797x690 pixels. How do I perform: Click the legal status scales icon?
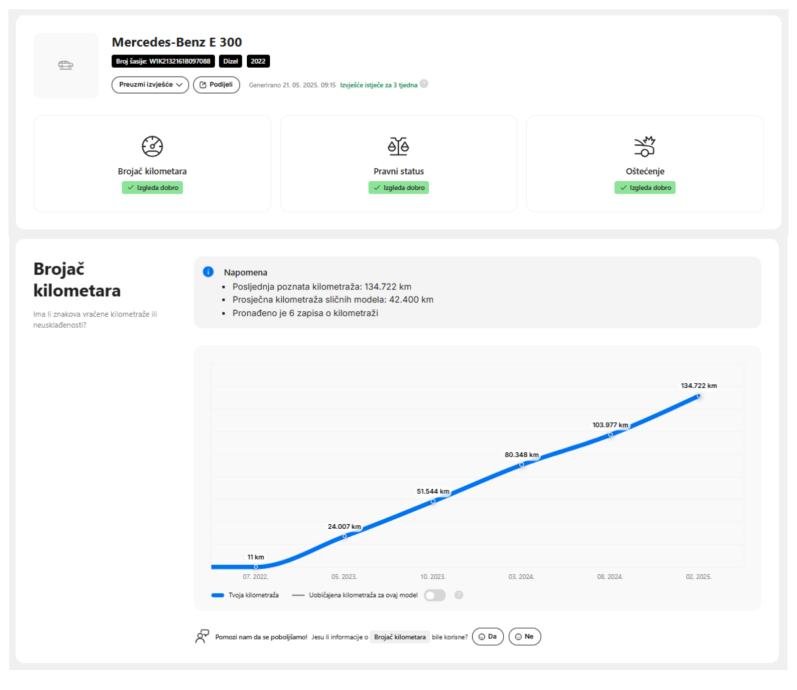click(398, 146)
